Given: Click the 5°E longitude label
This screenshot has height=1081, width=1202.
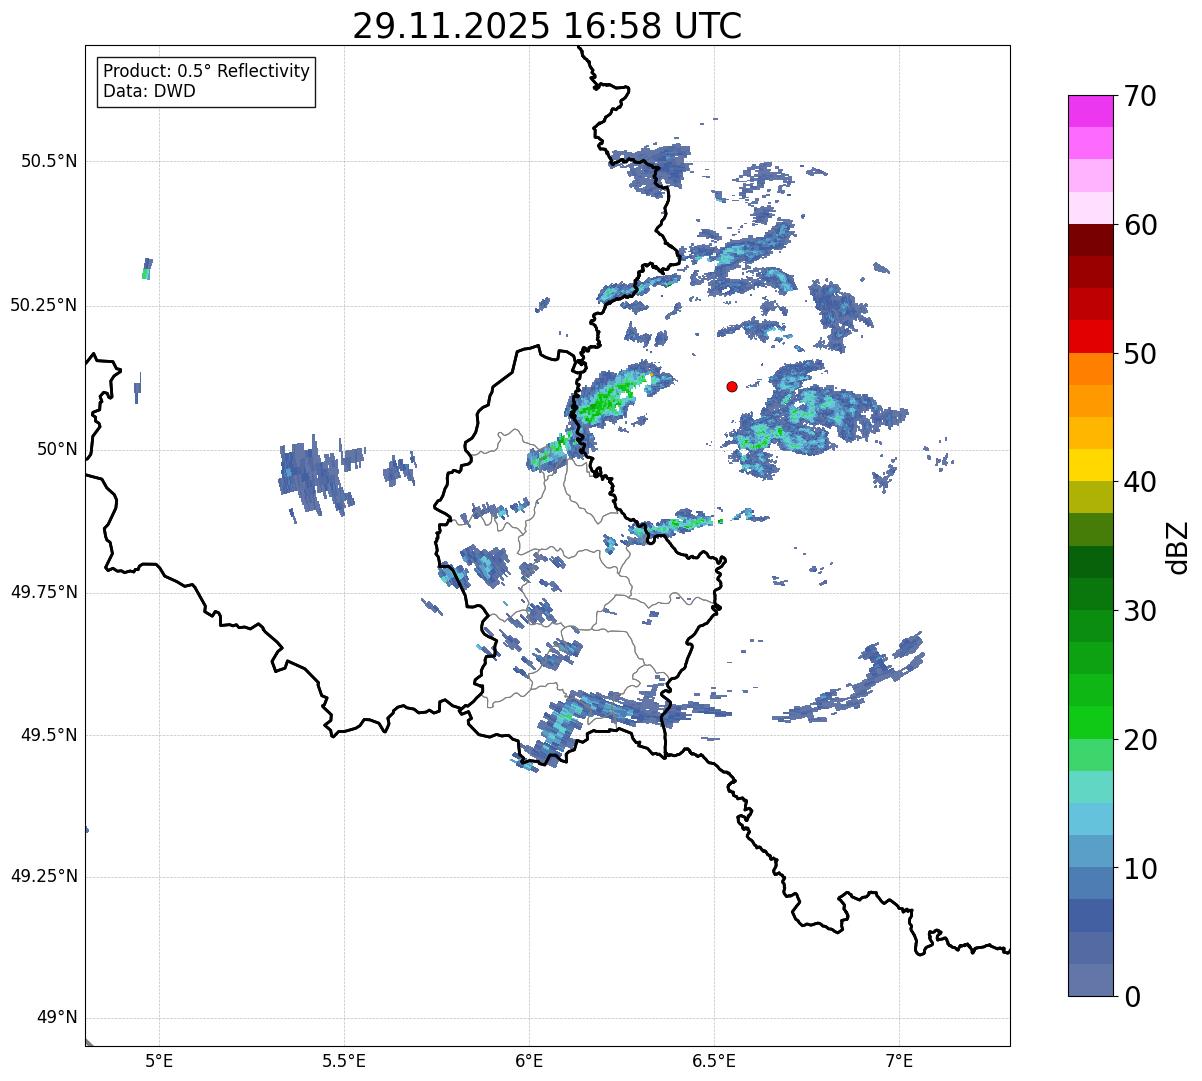Looking at the screenshot, I should point(159,1060).
